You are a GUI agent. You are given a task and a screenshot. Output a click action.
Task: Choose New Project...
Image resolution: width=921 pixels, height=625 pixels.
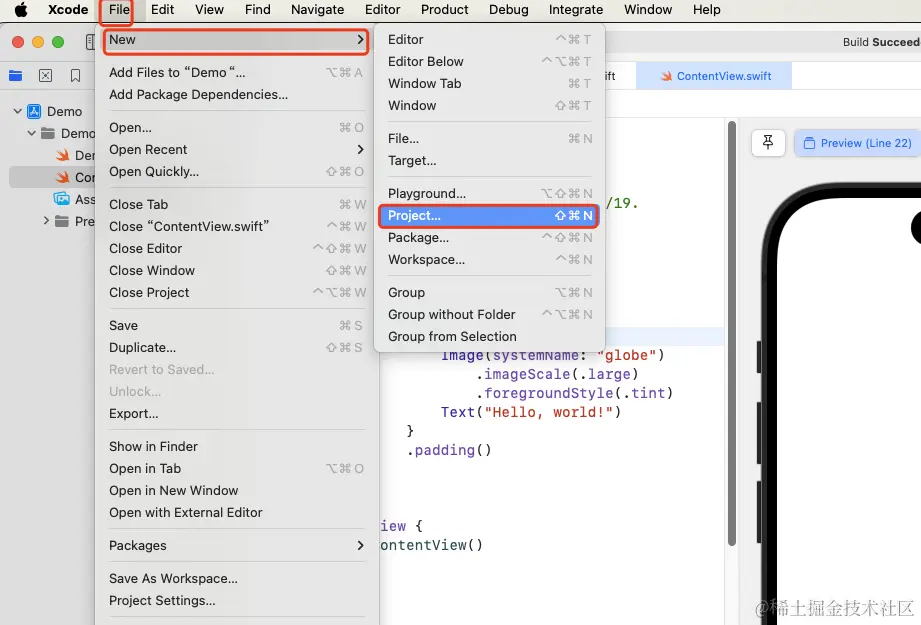click(x=489, y=216)
